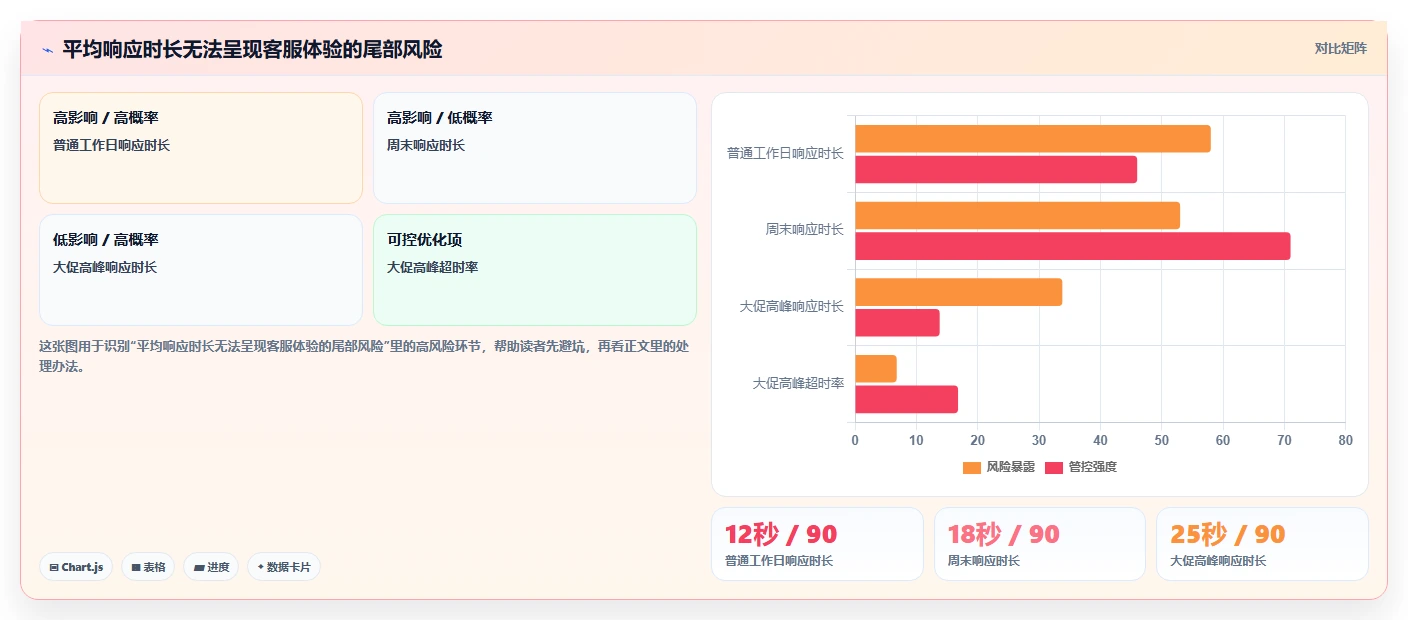Click the description paragraph starting 这张图用于识别
Viewport: 1408px width, 620px height.
pos(364,356)
